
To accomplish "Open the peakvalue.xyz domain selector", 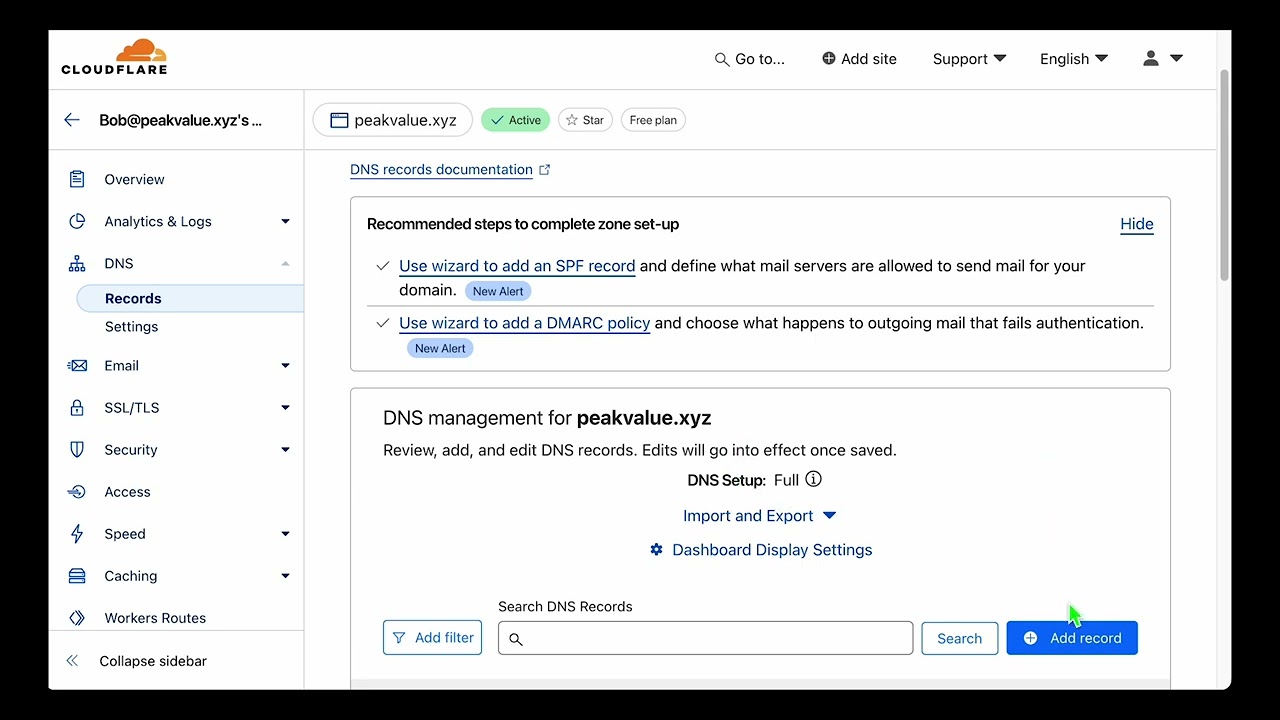I will pos(392,120).
